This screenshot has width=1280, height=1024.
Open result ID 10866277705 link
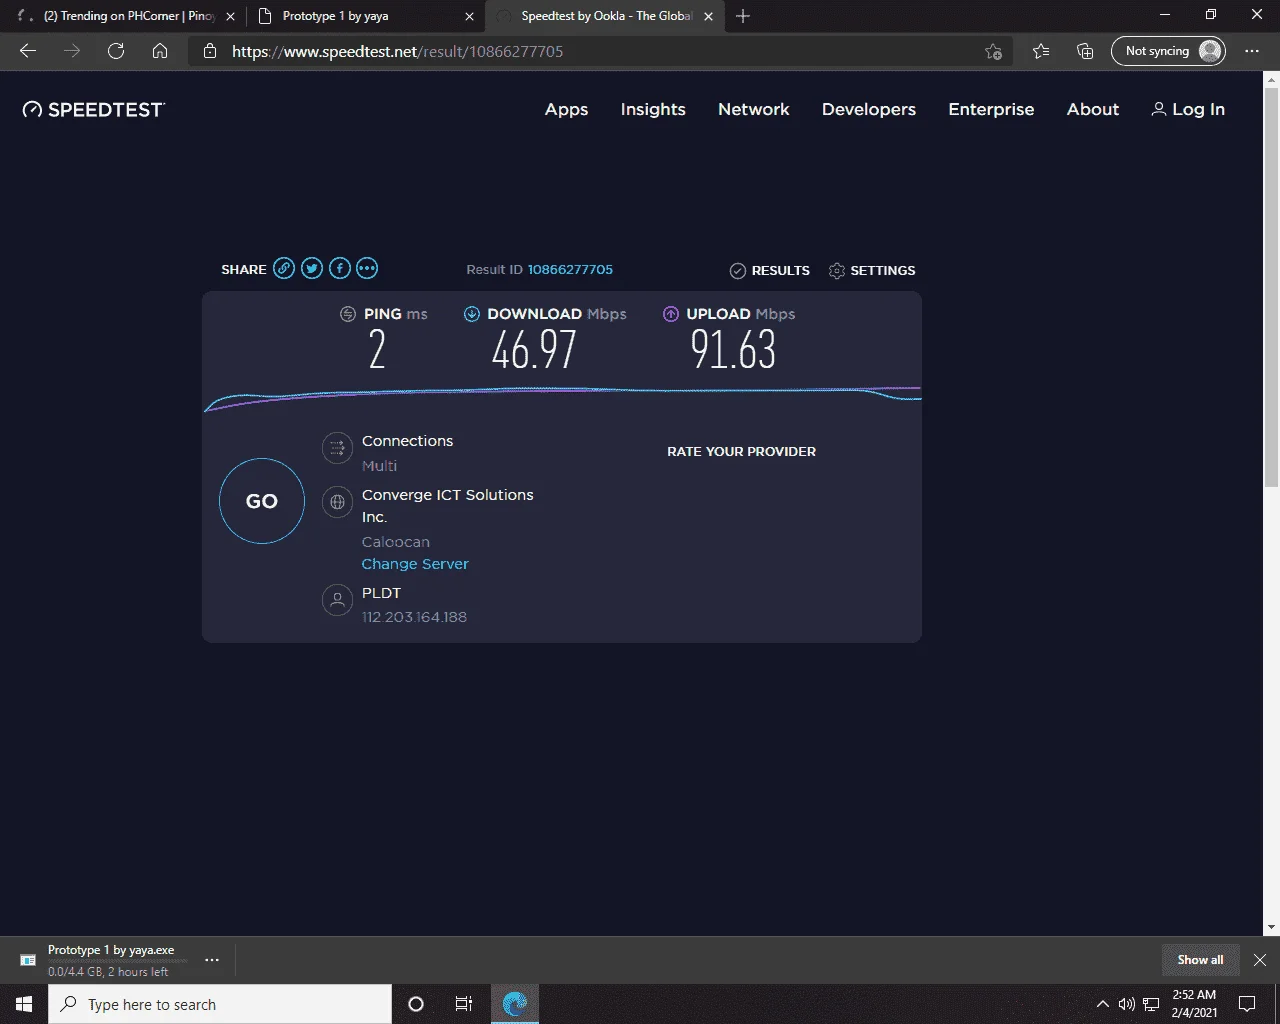(x=570, y=269)
